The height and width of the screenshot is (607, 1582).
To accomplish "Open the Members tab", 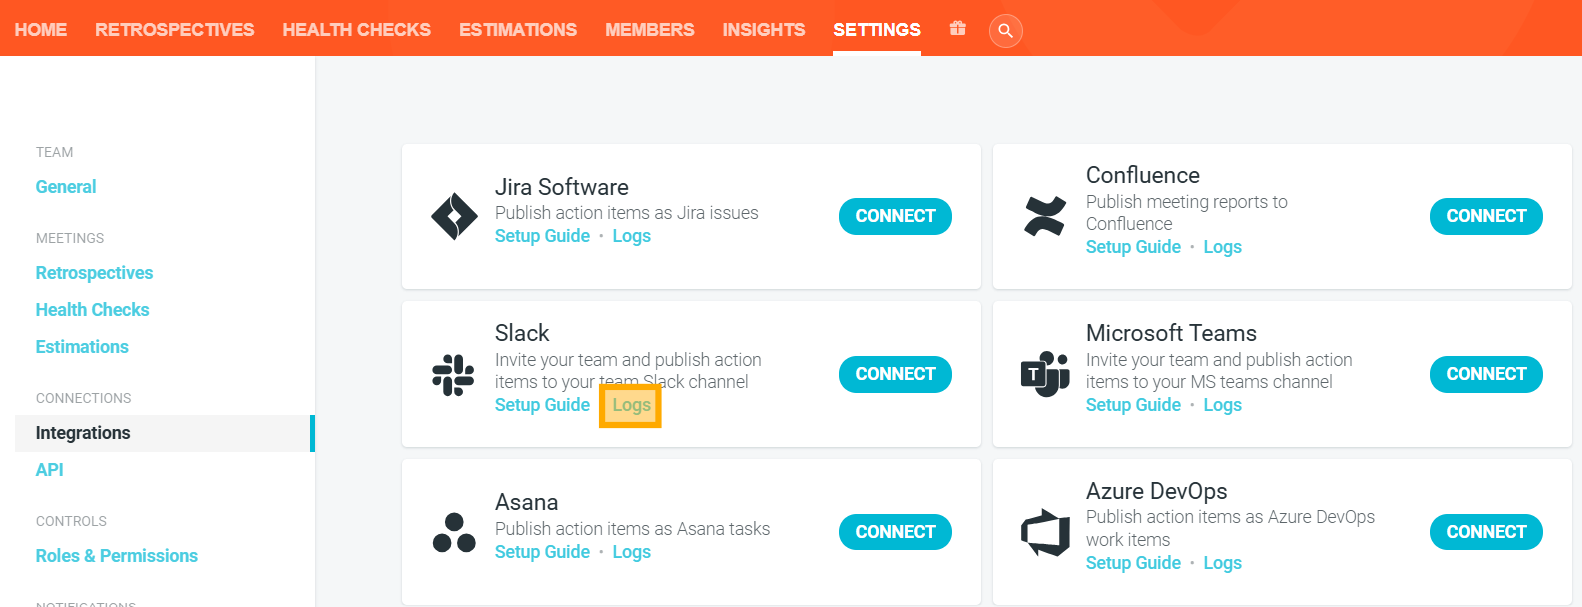I will [650, 30].
